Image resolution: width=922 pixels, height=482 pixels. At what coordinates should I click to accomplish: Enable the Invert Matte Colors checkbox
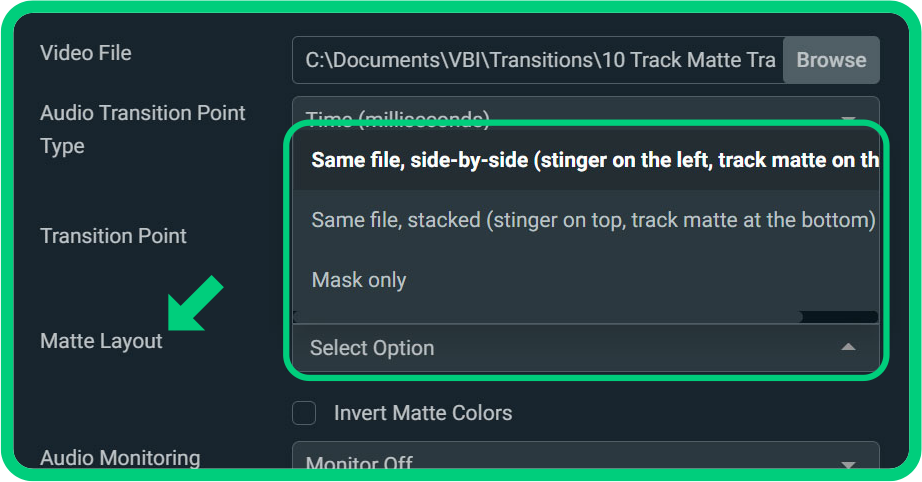point(304,413)
